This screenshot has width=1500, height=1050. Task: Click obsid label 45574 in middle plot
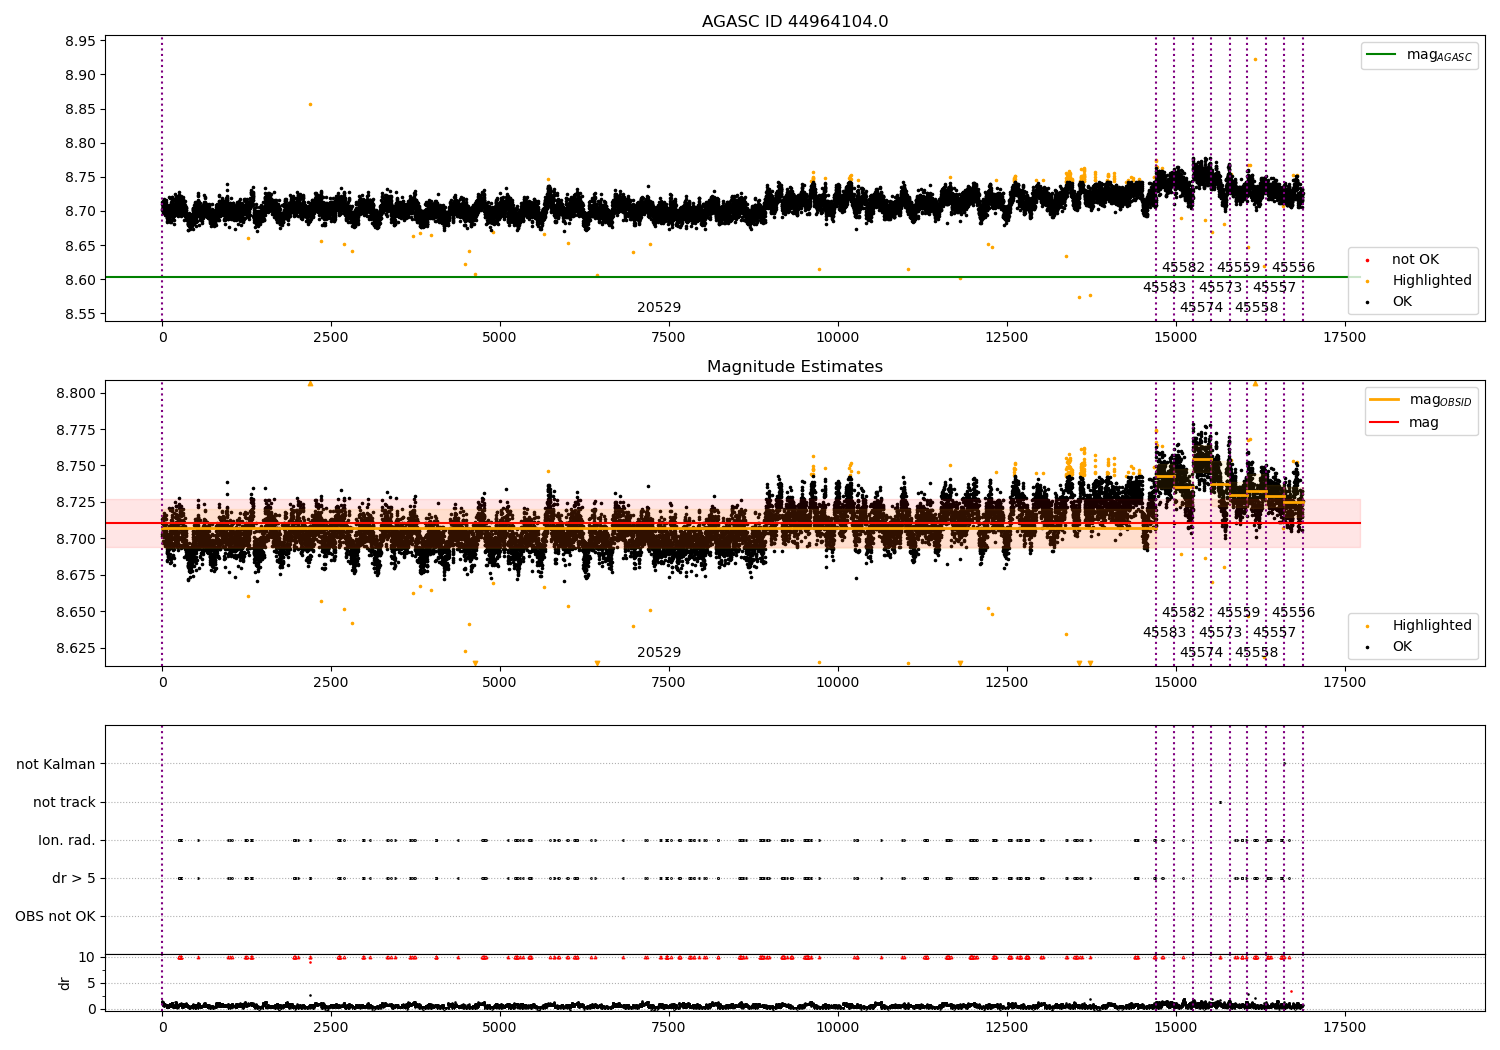[x=1201, y=653]
